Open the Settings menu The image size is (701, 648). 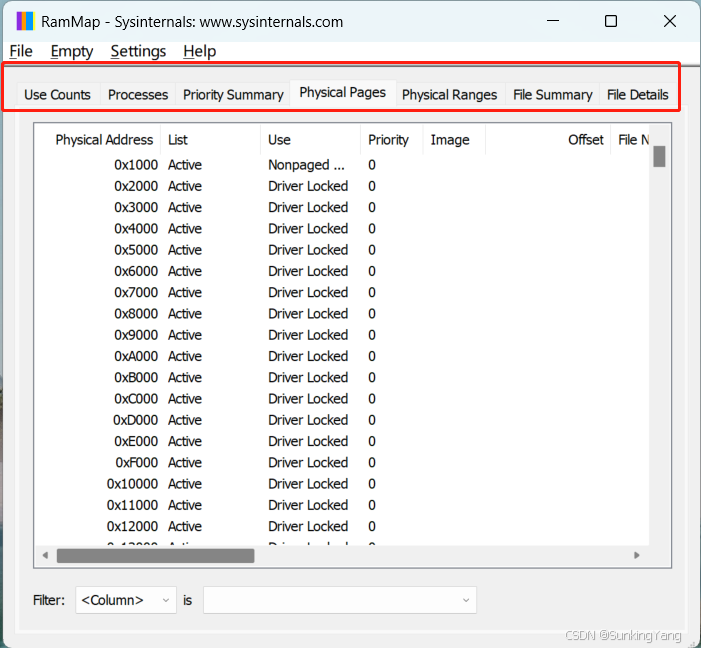[138, 51]
